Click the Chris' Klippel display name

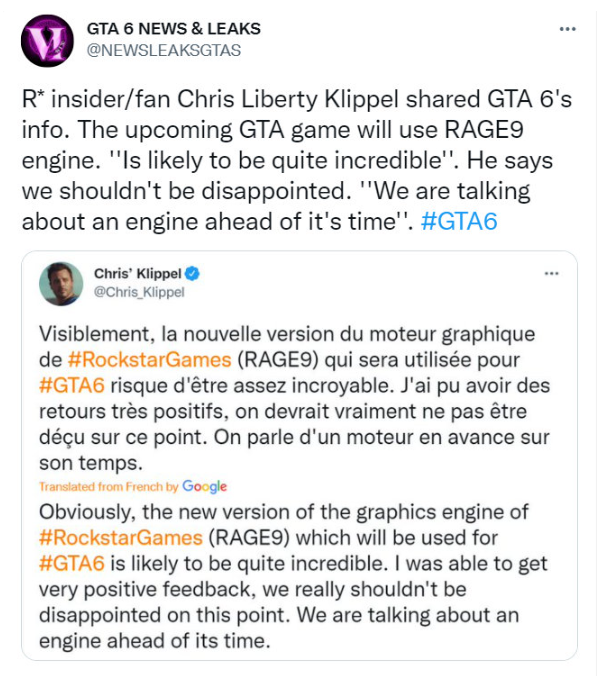pos(138,273)
